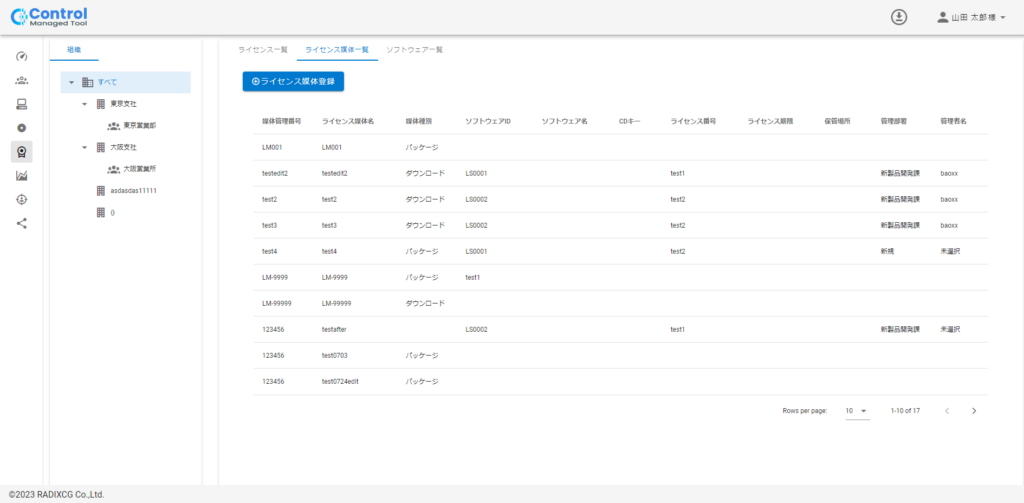The image size is (1024, 503).
Task: Sort by 管理者名 column header
Action: (x=953, y=122)
